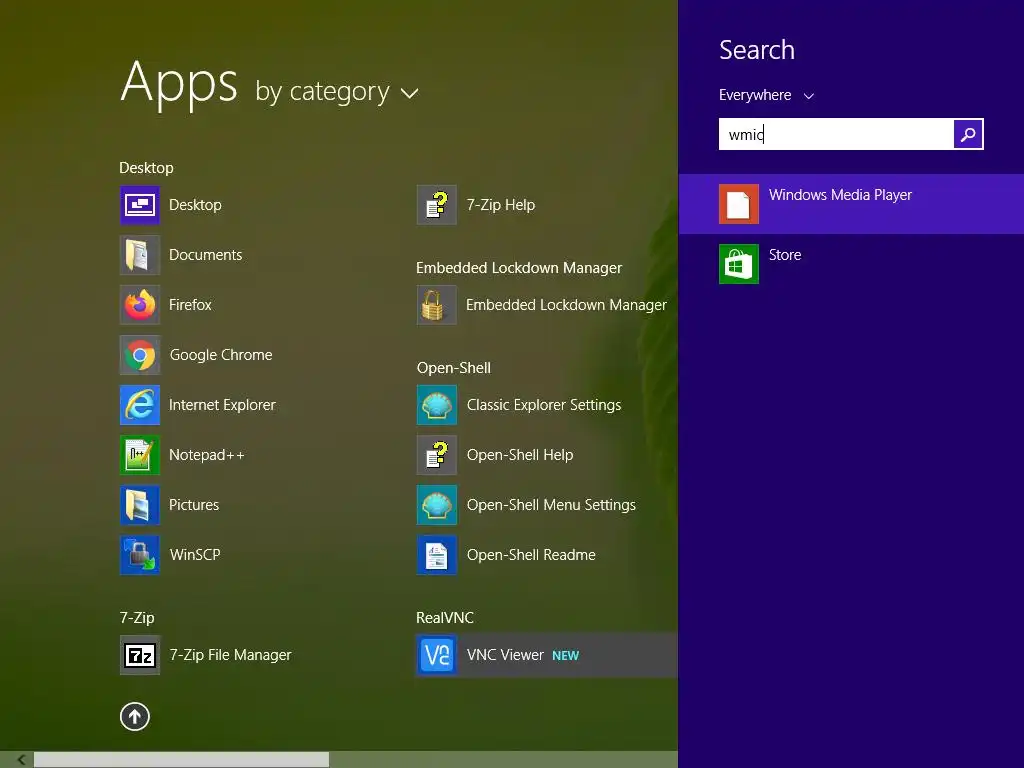
Task: Open Classic Explorer Settings shell icon
Action: [437, 405]
